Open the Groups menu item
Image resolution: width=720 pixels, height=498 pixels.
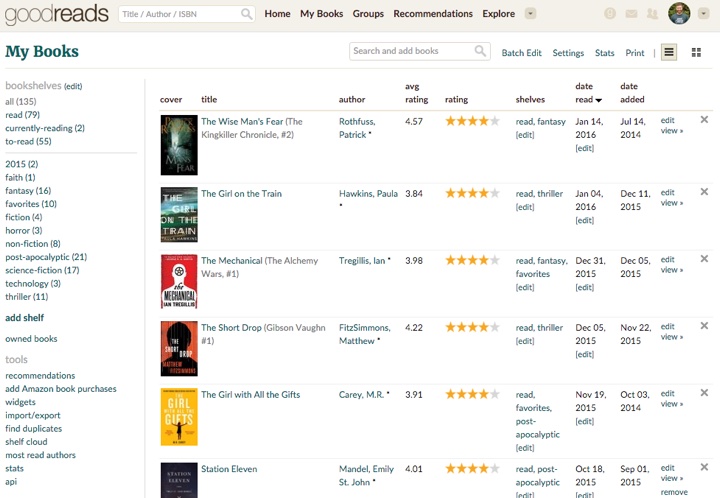coord(368,14)
